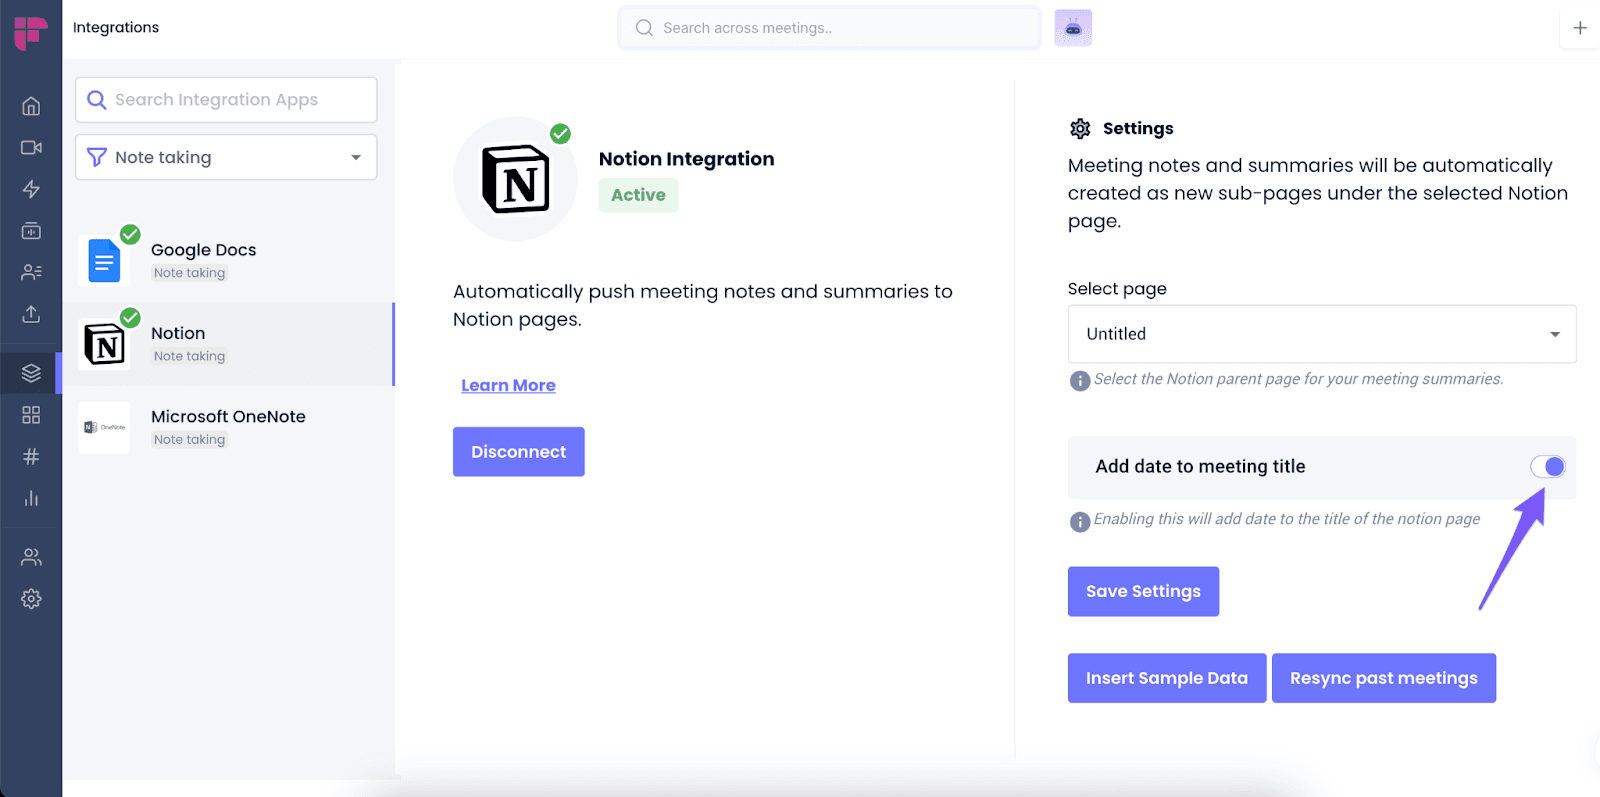1600x797 pixels.
Task: Click the magnifier in Search Integration Apps
Action: tap(96, 100)
